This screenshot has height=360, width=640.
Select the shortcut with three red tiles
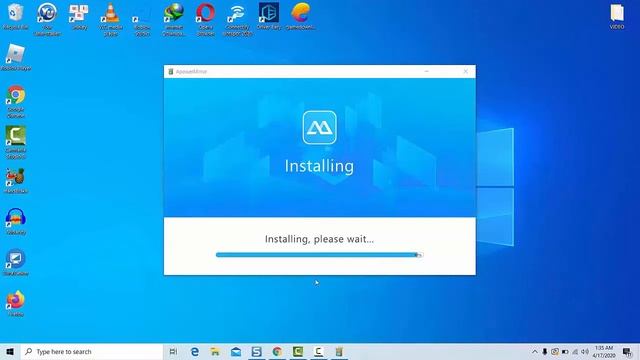pyautogui.click(x=79, y=16)
